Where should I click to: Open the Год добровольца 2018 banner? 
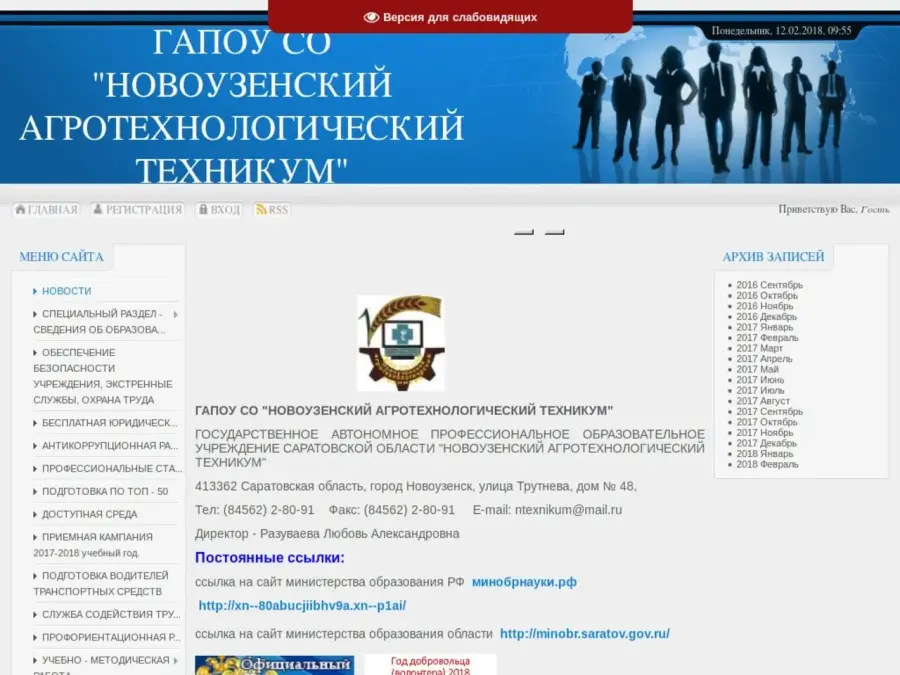click(x=430, y=665)
